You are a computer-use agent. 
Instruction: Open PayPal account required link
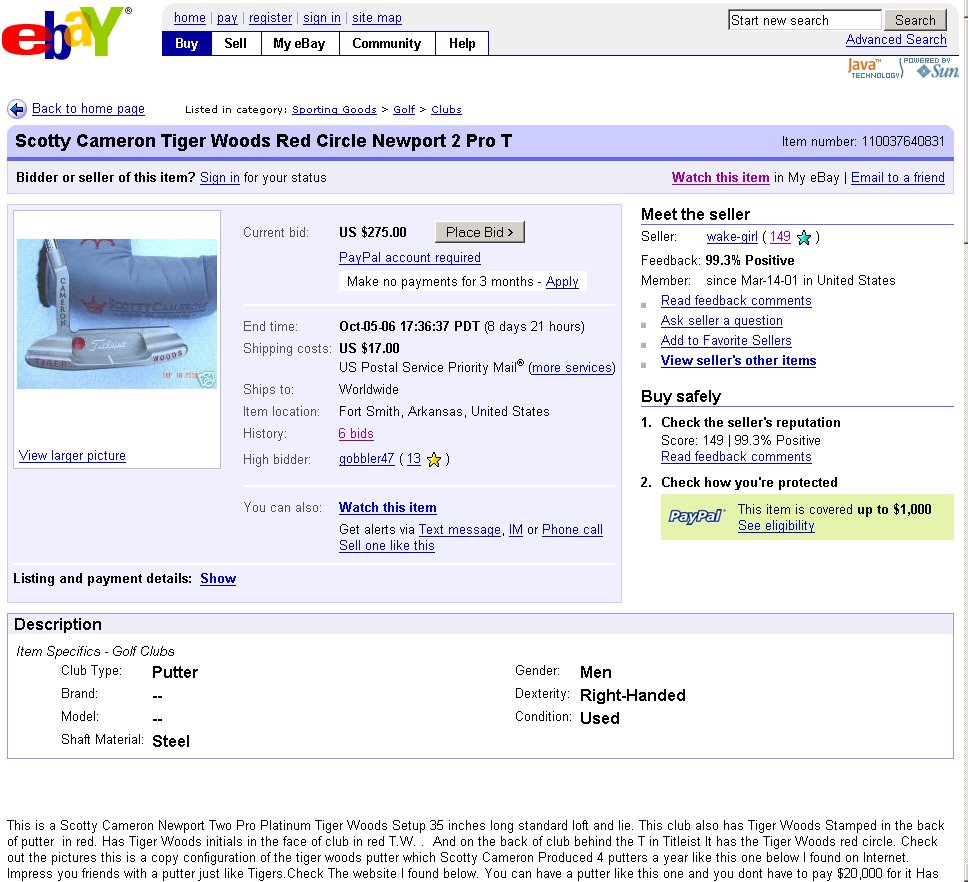click(x=409, y=257)
